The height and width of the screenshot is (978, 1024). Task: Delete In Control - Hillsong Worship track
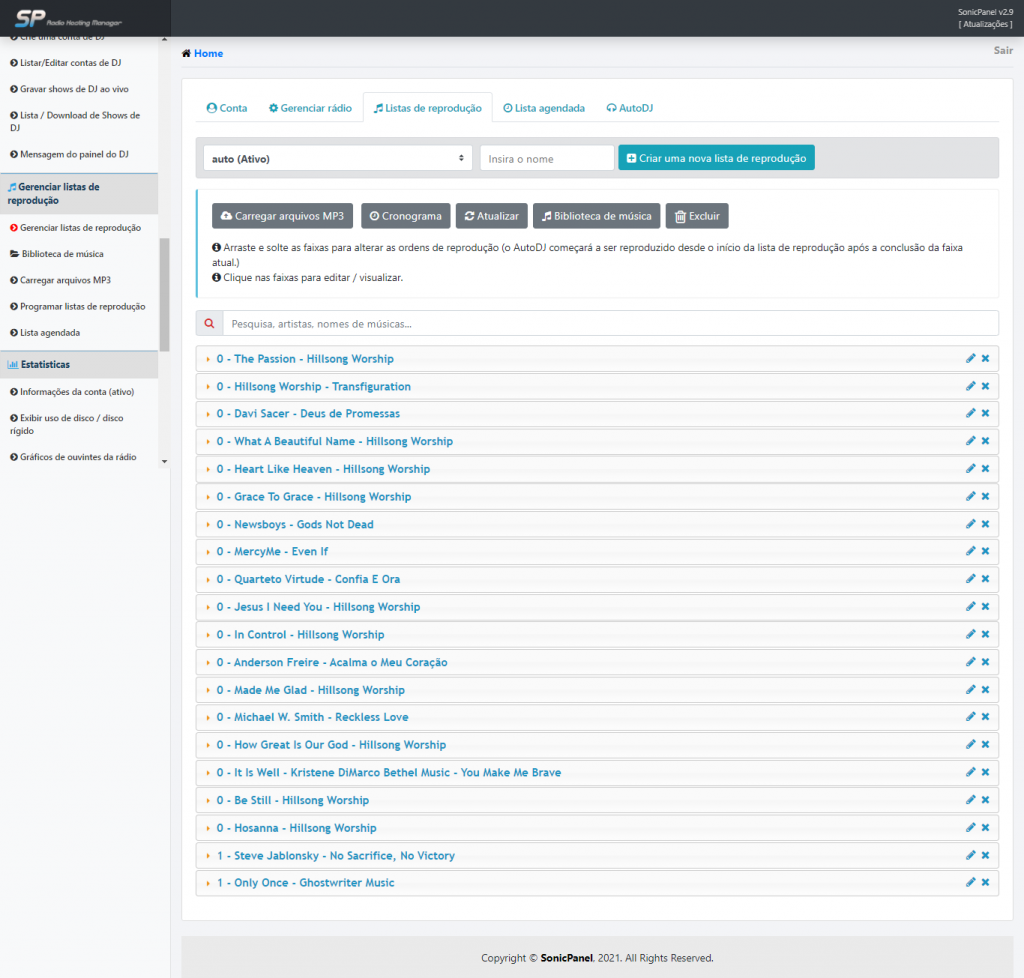tap(985, 635)
